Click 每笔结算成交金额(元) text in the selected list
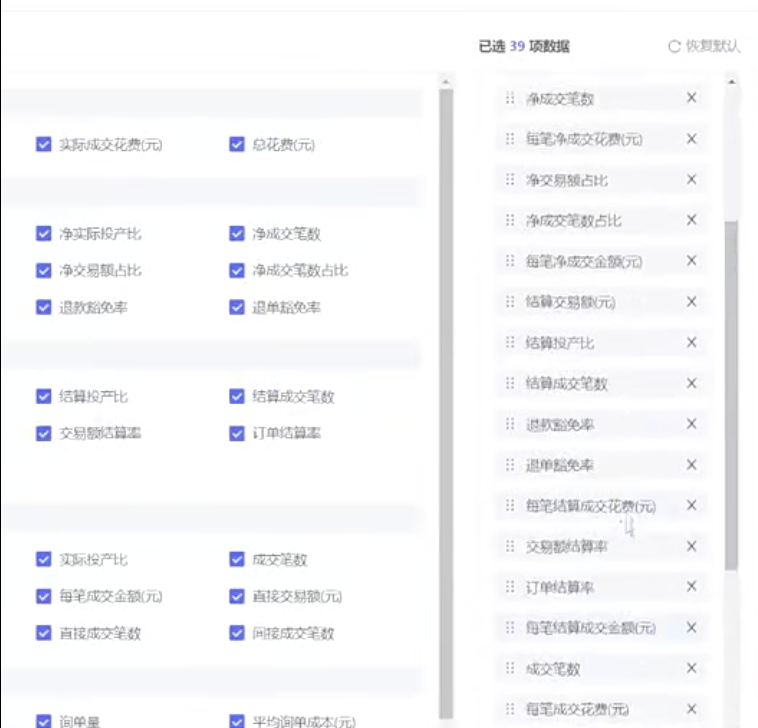 coord(591,628)
